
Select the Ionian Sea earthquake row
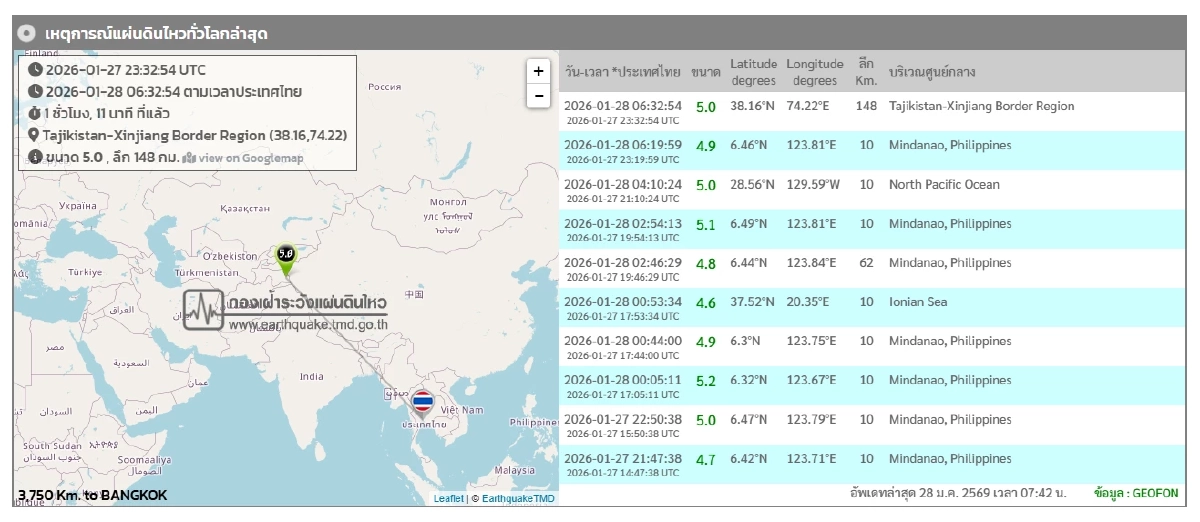click(x=870, y=307)
